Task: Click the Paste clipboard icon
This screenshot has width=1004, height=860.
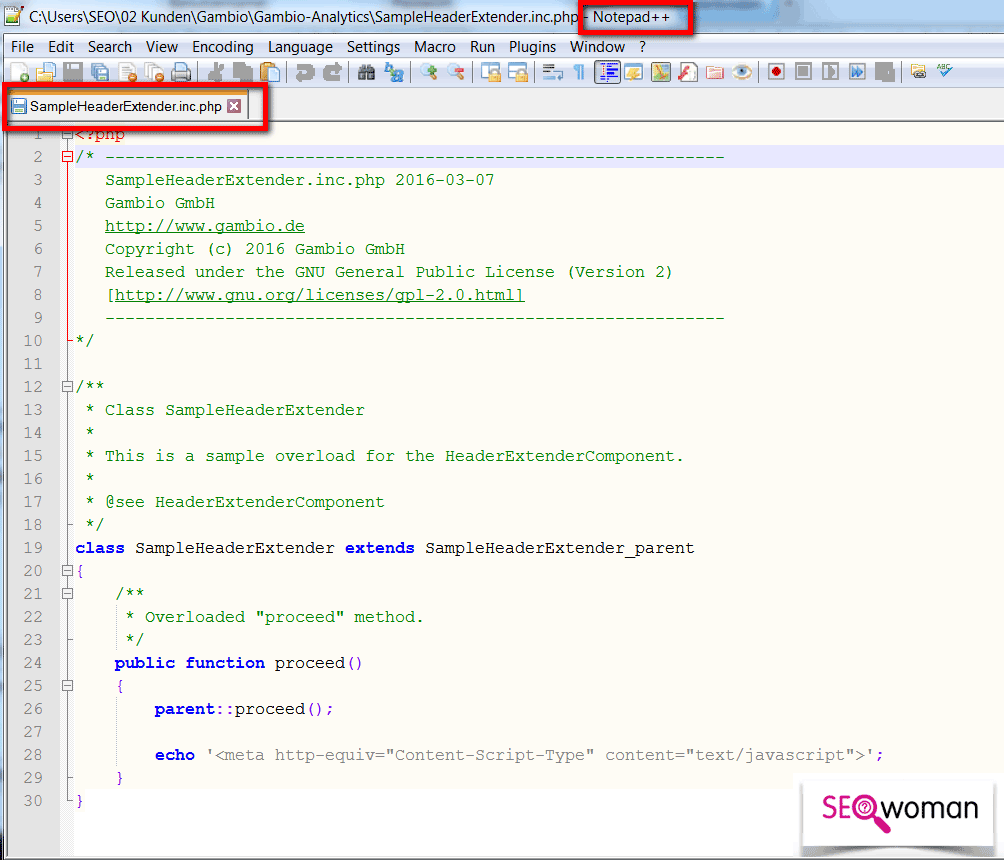Action: click(x=270, y=72)
